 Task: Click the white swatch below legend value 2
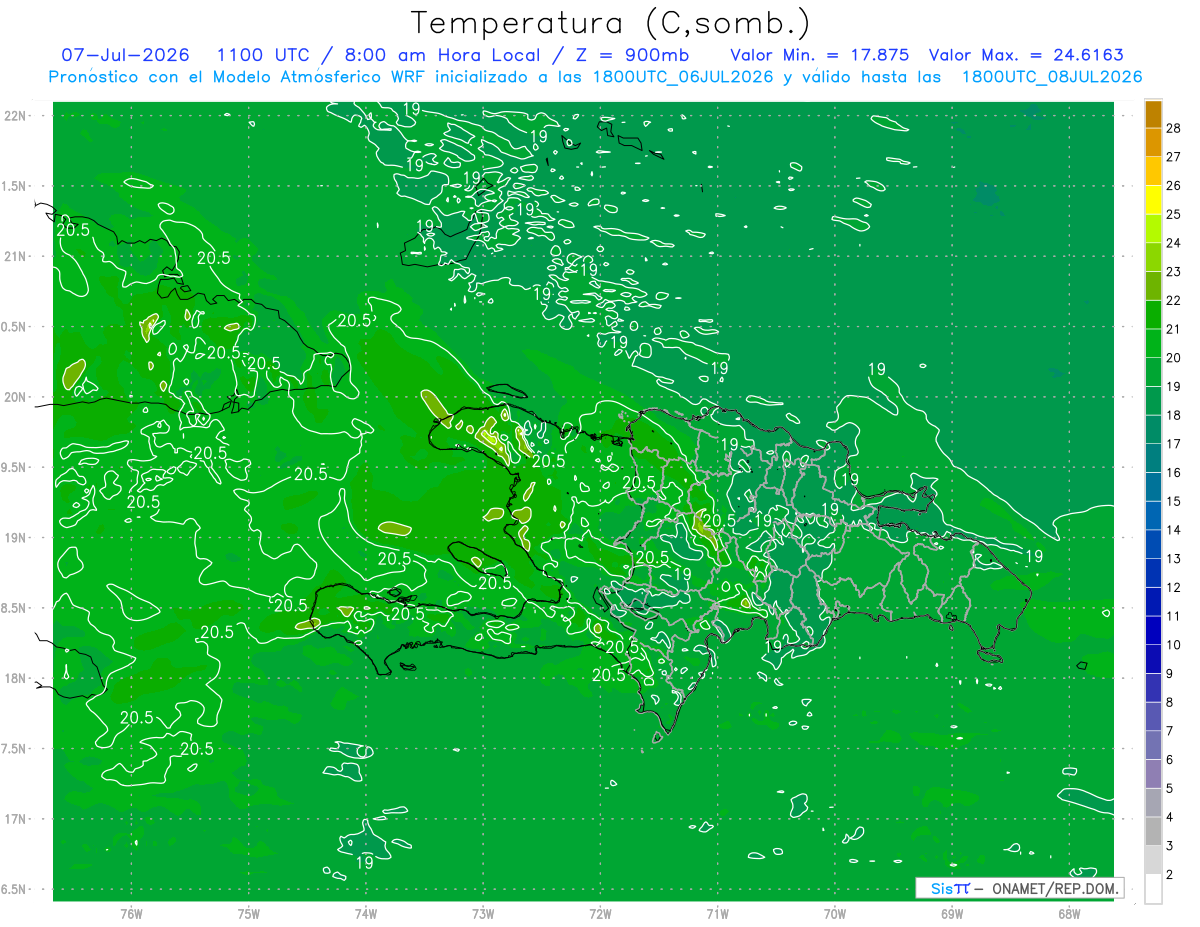[x=1153, y=889]
